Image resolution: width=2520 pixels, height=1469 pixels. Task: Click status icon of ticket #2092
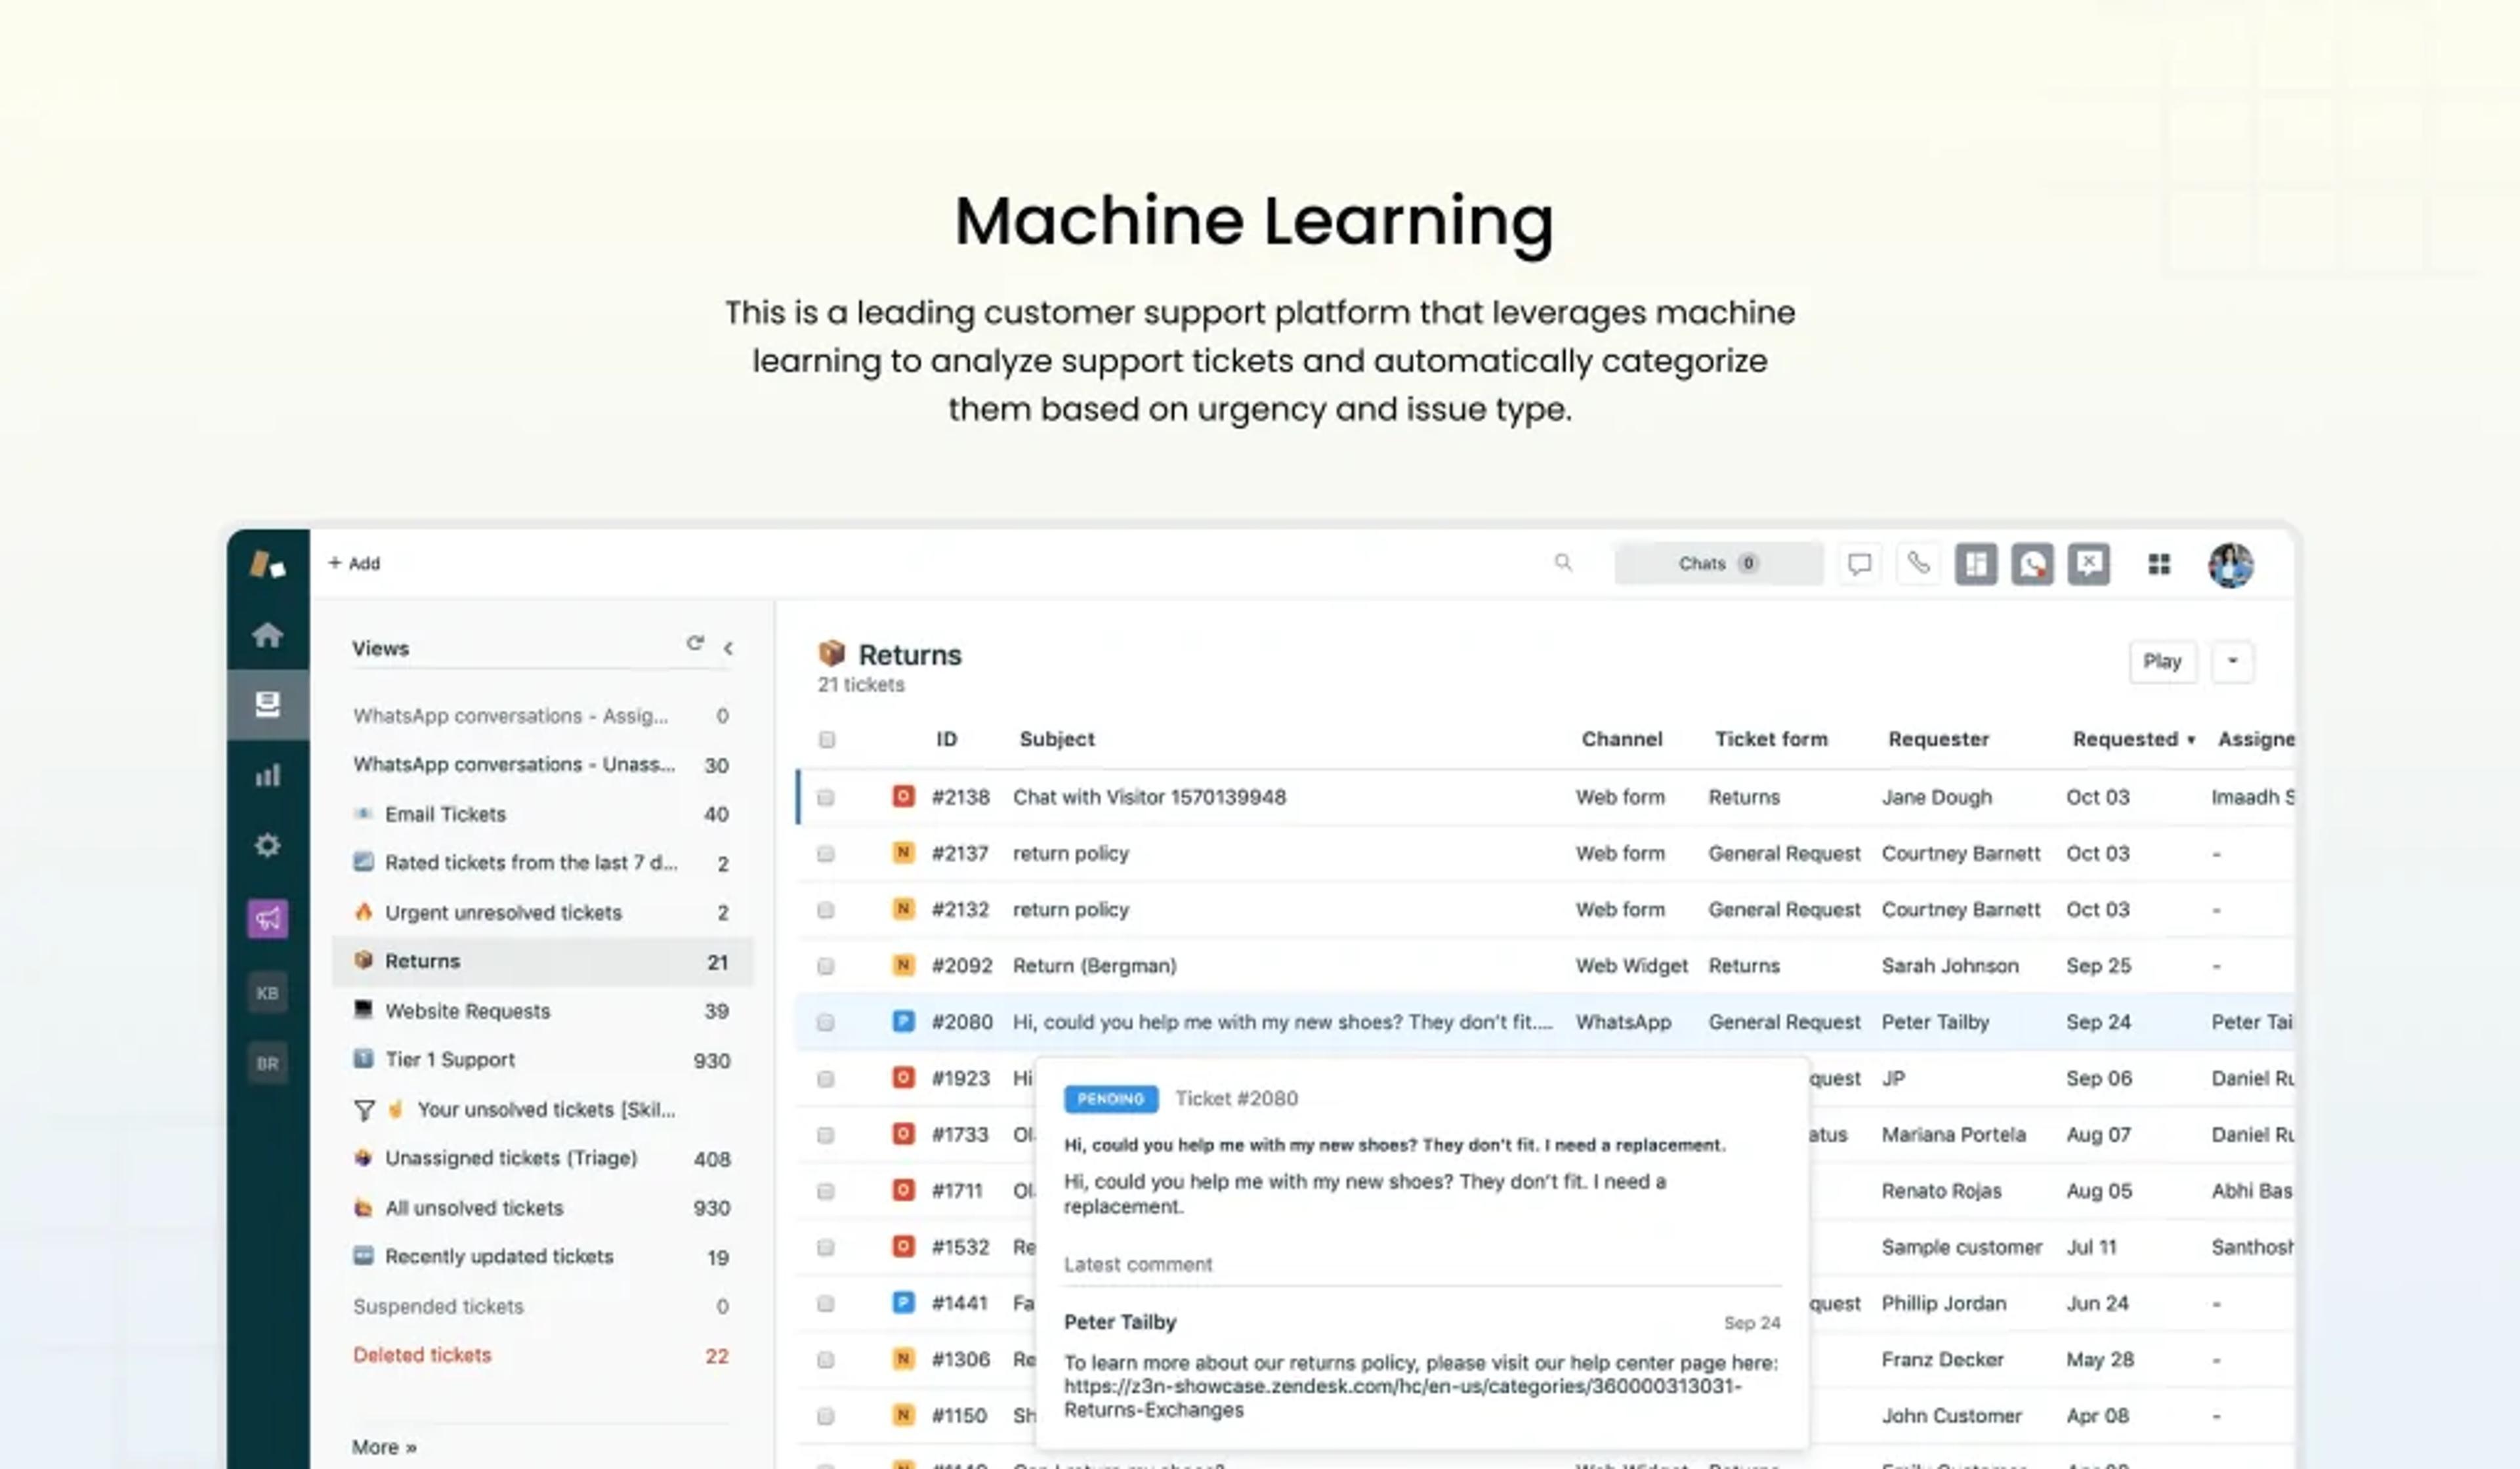click(x=903, y=965)
